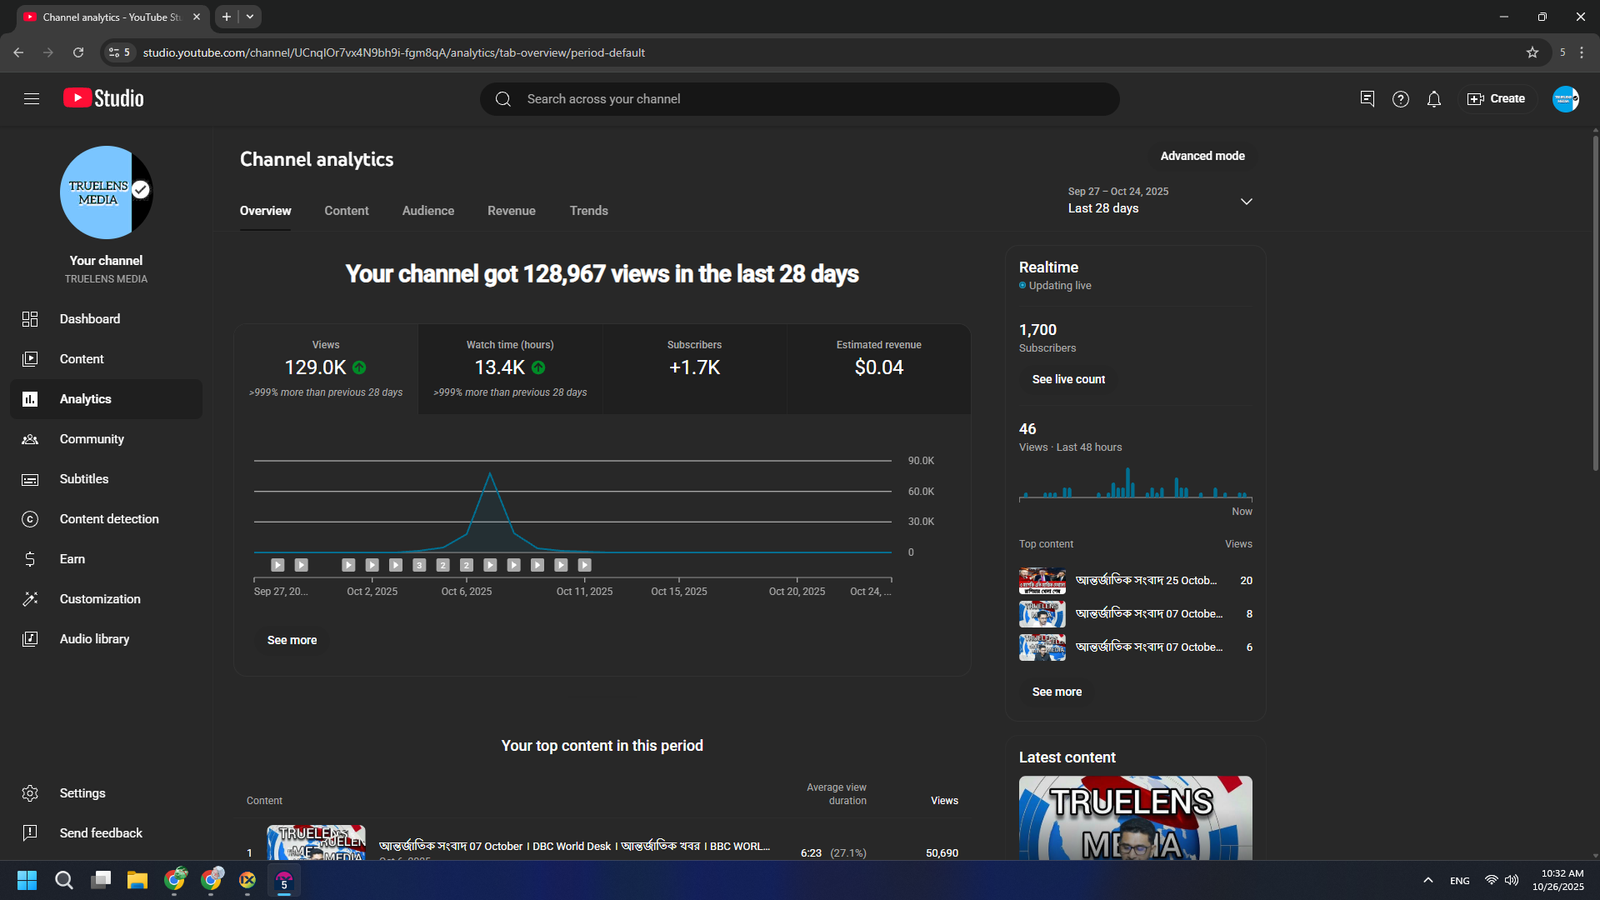This screenshot has height=900, width=1600.
Task: Open the browser tab list dropdown arrow
Action: pyautogui.click(x=250, y=17)
